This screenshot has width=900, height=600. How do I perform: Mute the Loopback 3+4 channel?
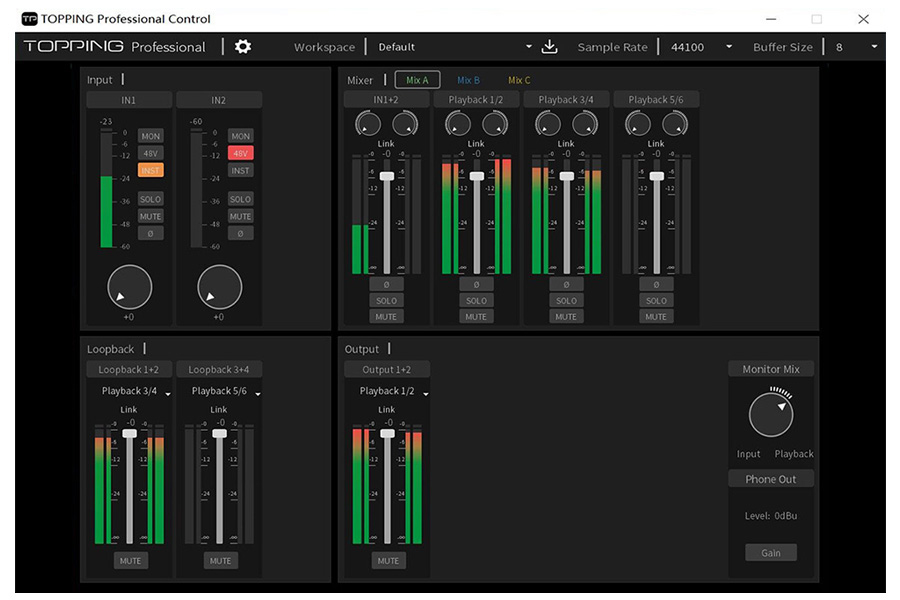(x=219, y=560)
